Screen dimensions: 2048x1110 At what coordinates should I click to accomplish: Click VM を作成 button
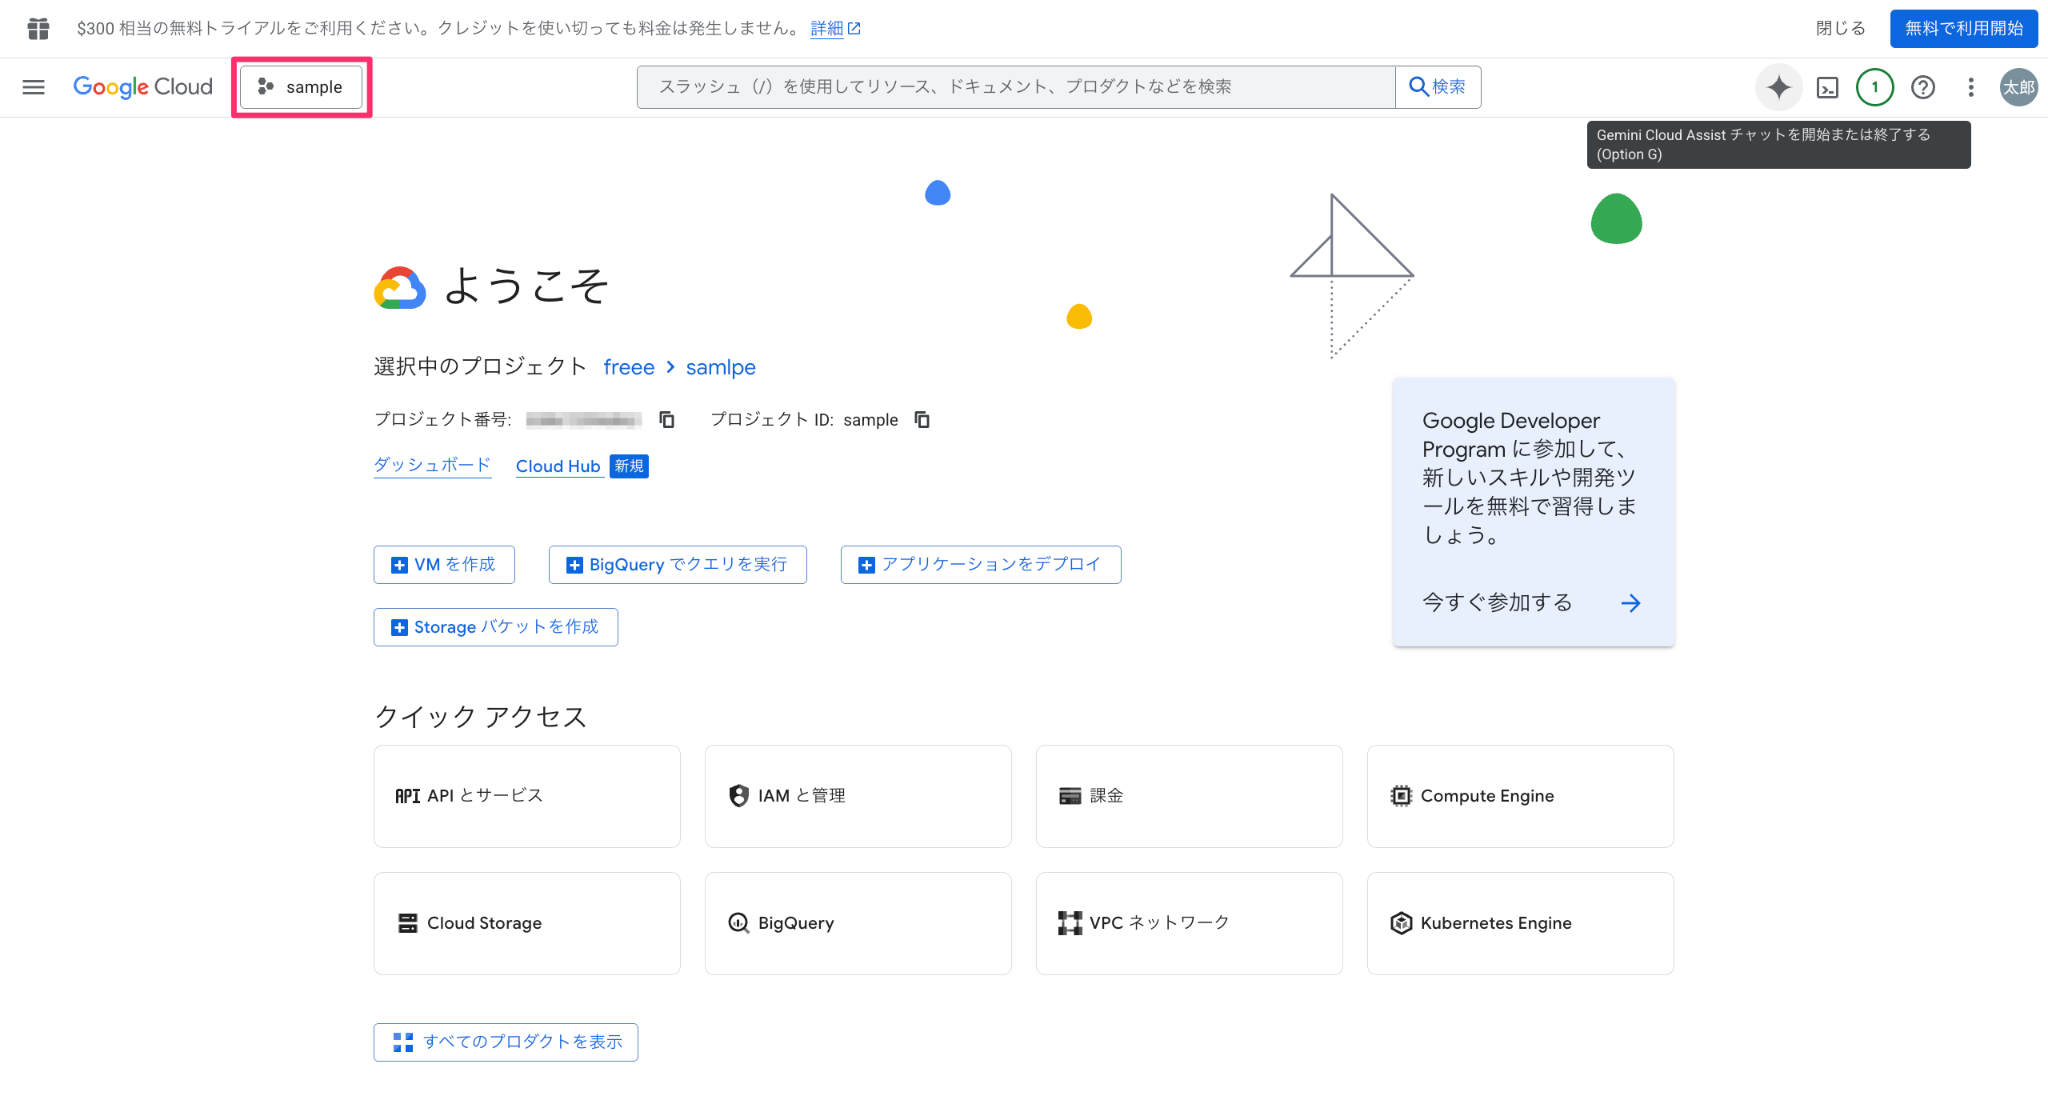(x=444, y=564)
